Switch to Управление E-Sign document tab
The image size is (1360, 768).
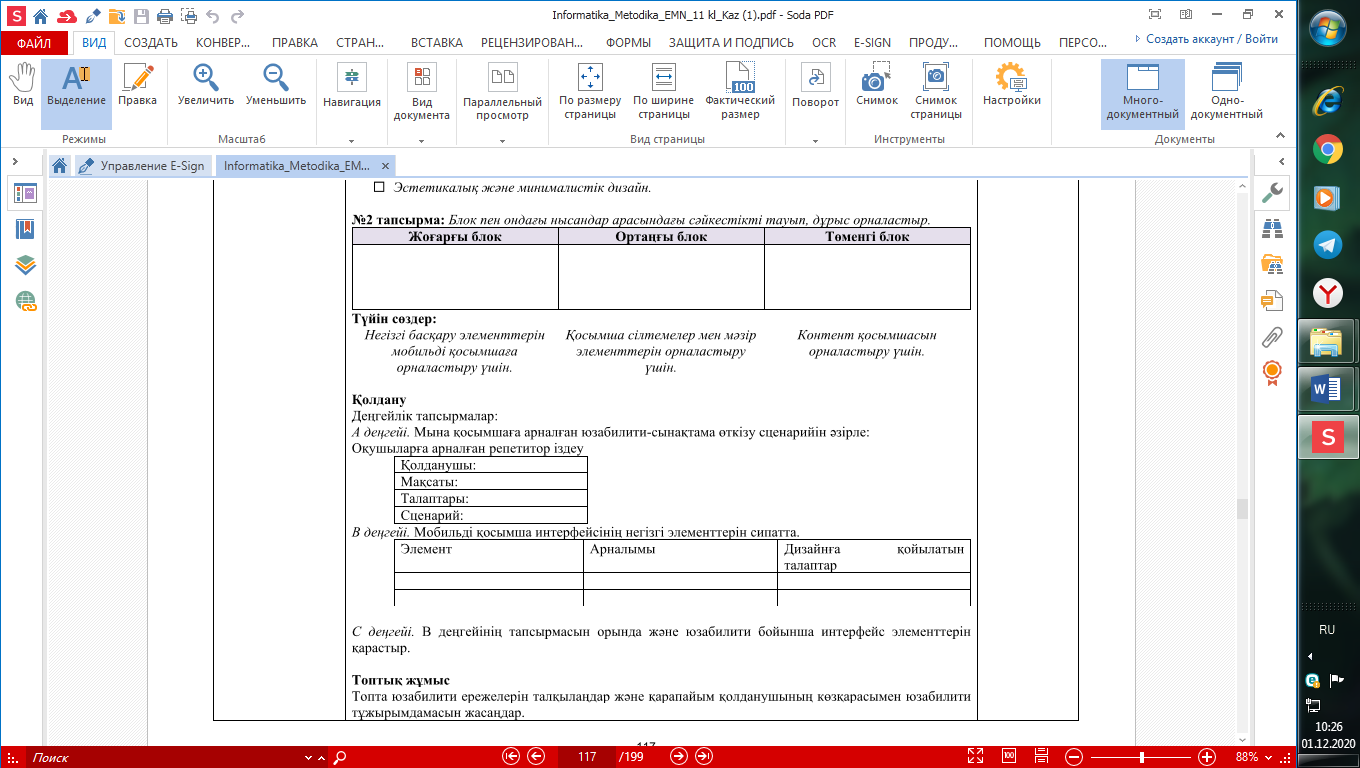(x=144, y=166)
